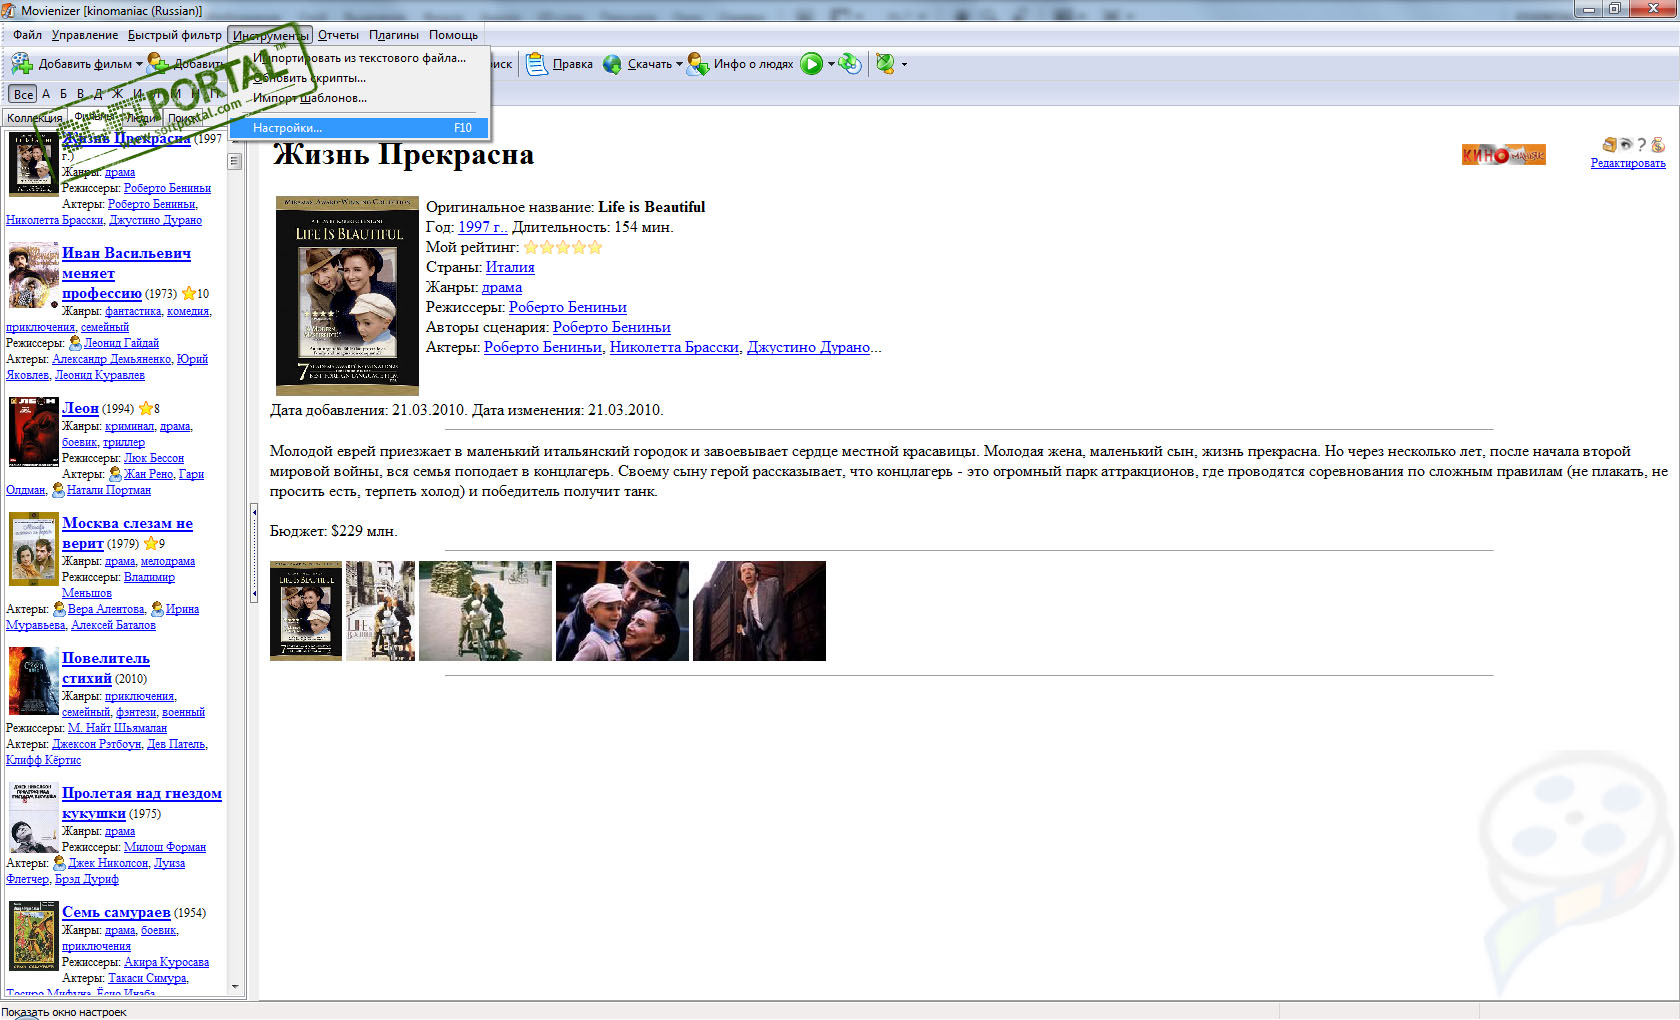The width and height of the screenshot is (1680, 1020).
Task: Click the person icon beside Жан Рено
Action: (x=115, y=474)
